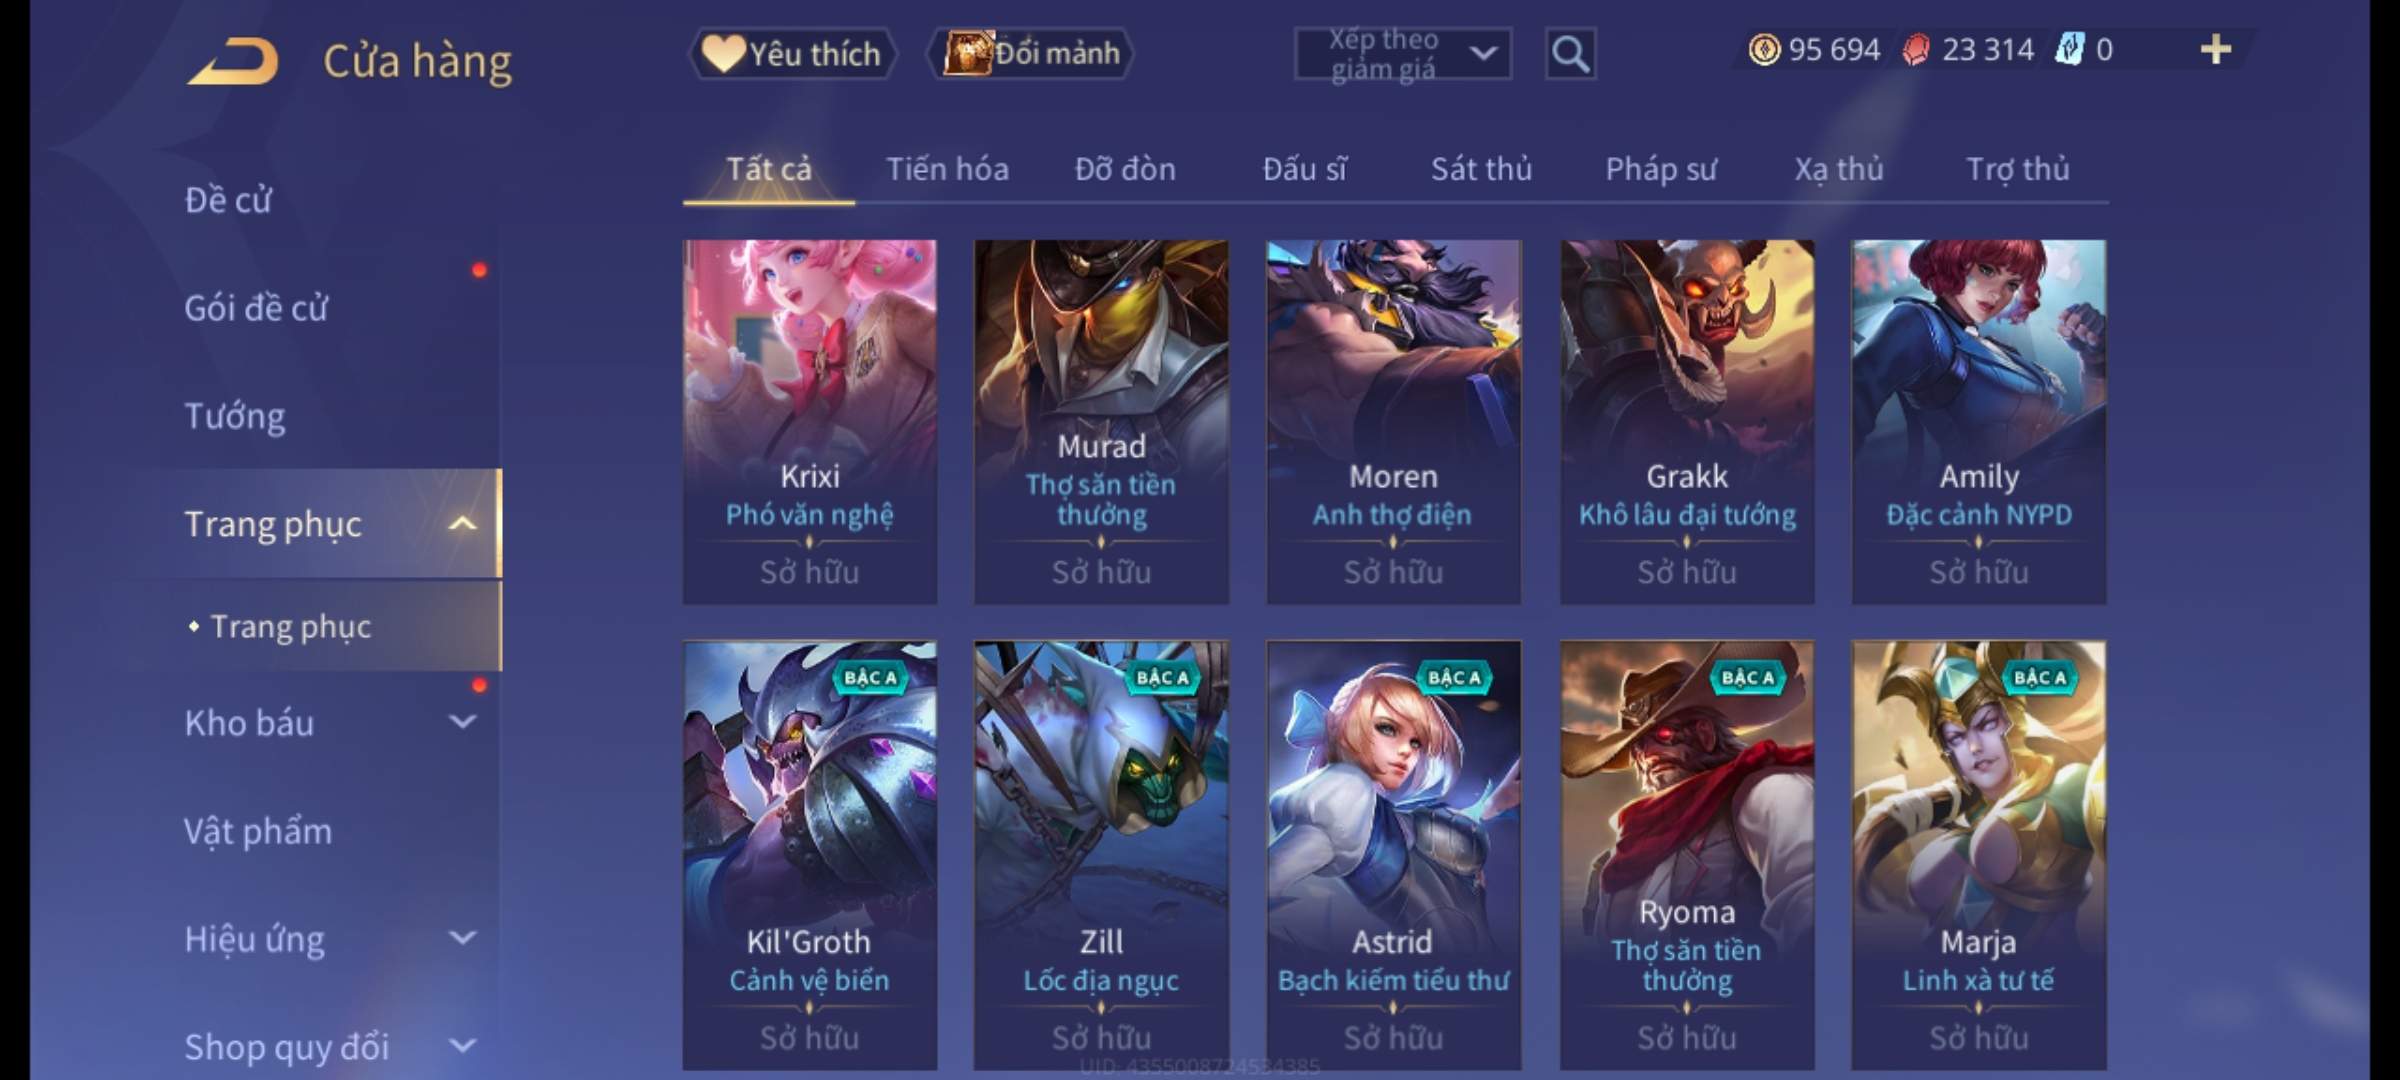Go to Tướng in the sidebar
Image resolution: width=2400 pixels, height=1080 pixels.
point(235,416)
